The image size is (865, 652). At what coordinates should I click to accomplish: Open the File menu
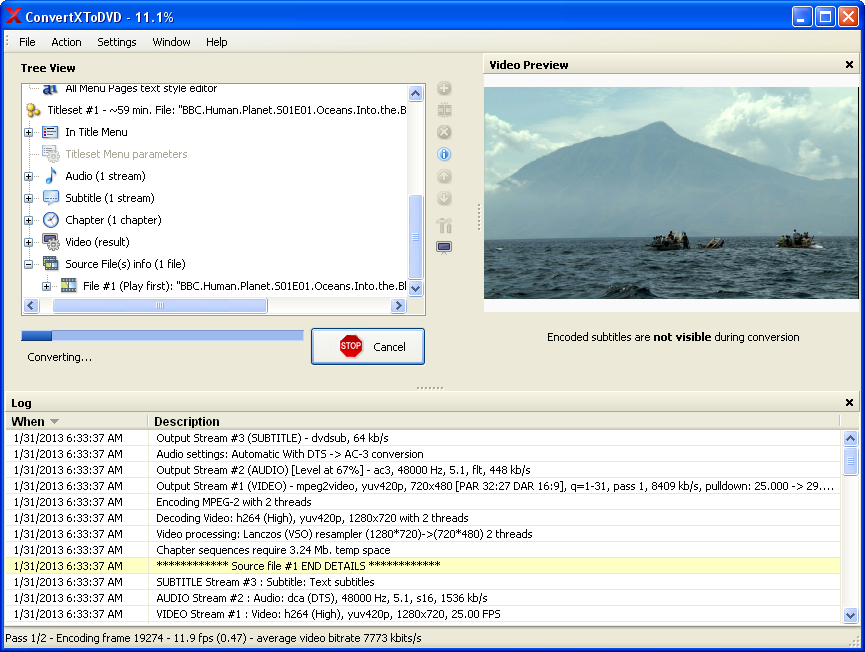tap(27, 42)
